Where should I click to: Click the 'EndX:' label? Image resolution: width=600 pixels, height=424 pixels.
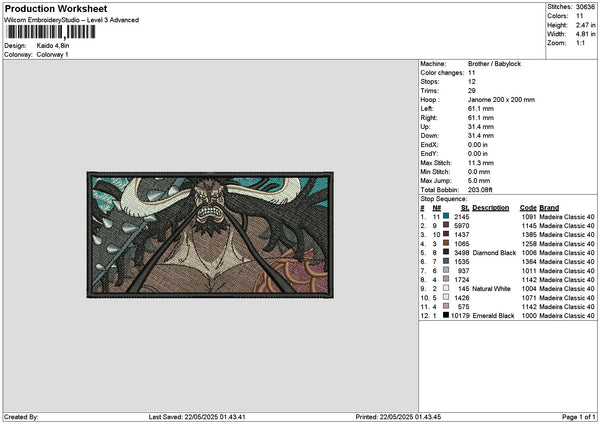(x=429, y=145)
